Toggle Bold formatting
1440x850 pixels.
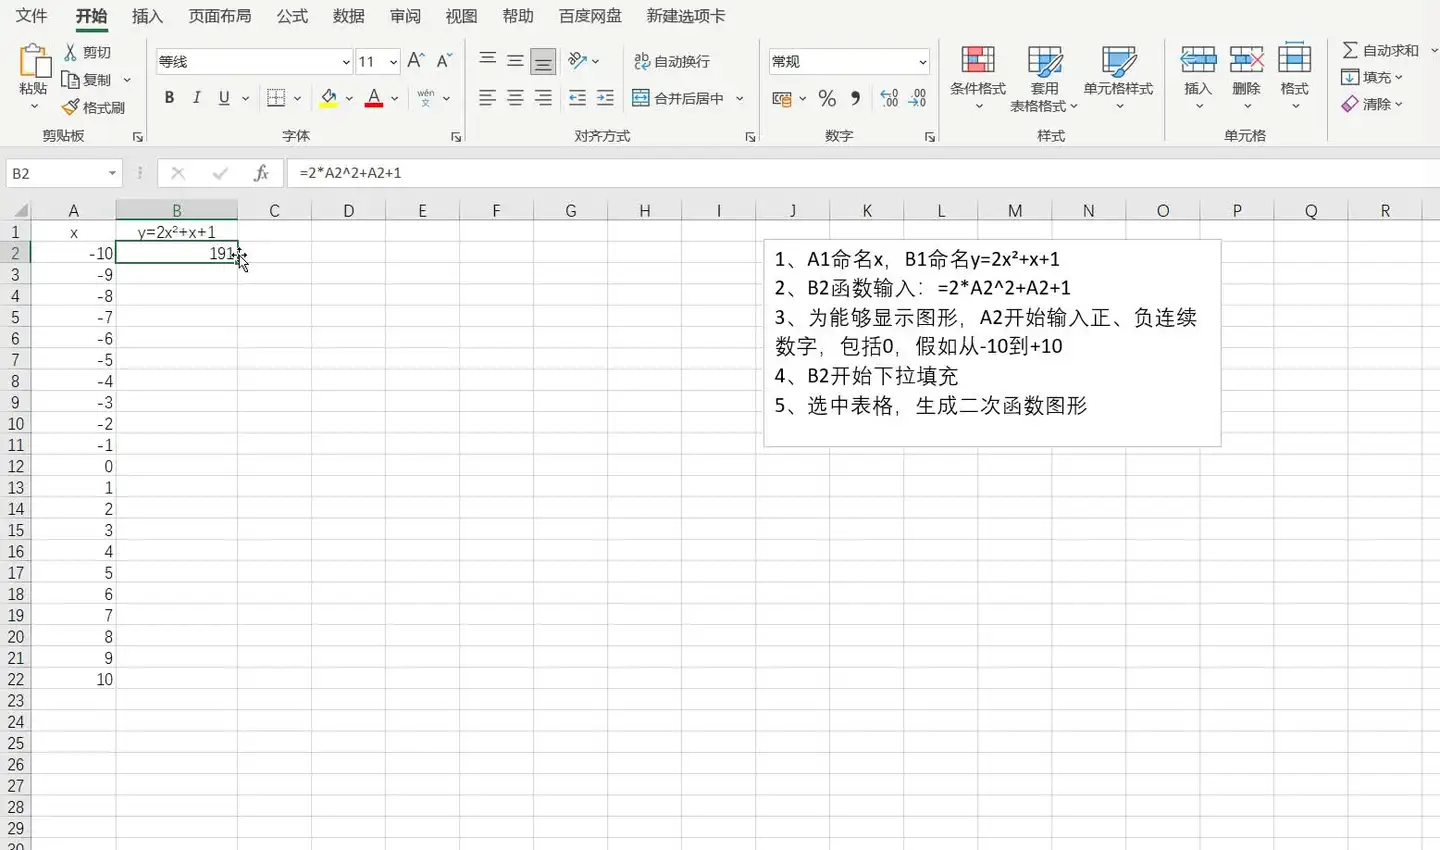click(x=169, y=98)
